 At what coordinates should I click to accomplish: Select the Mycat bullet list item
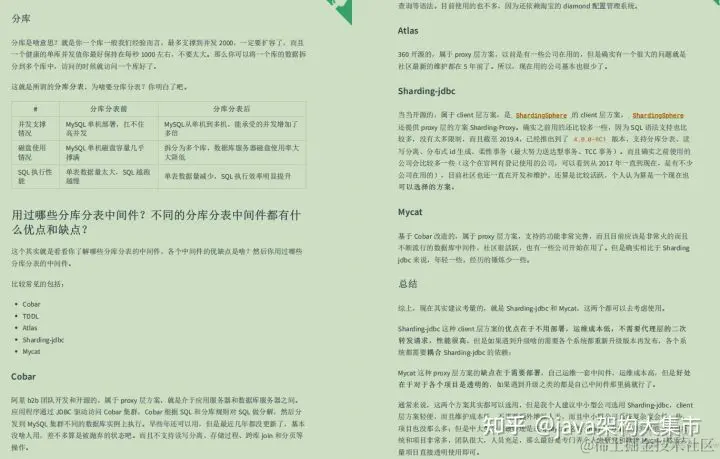click(31, 352)
